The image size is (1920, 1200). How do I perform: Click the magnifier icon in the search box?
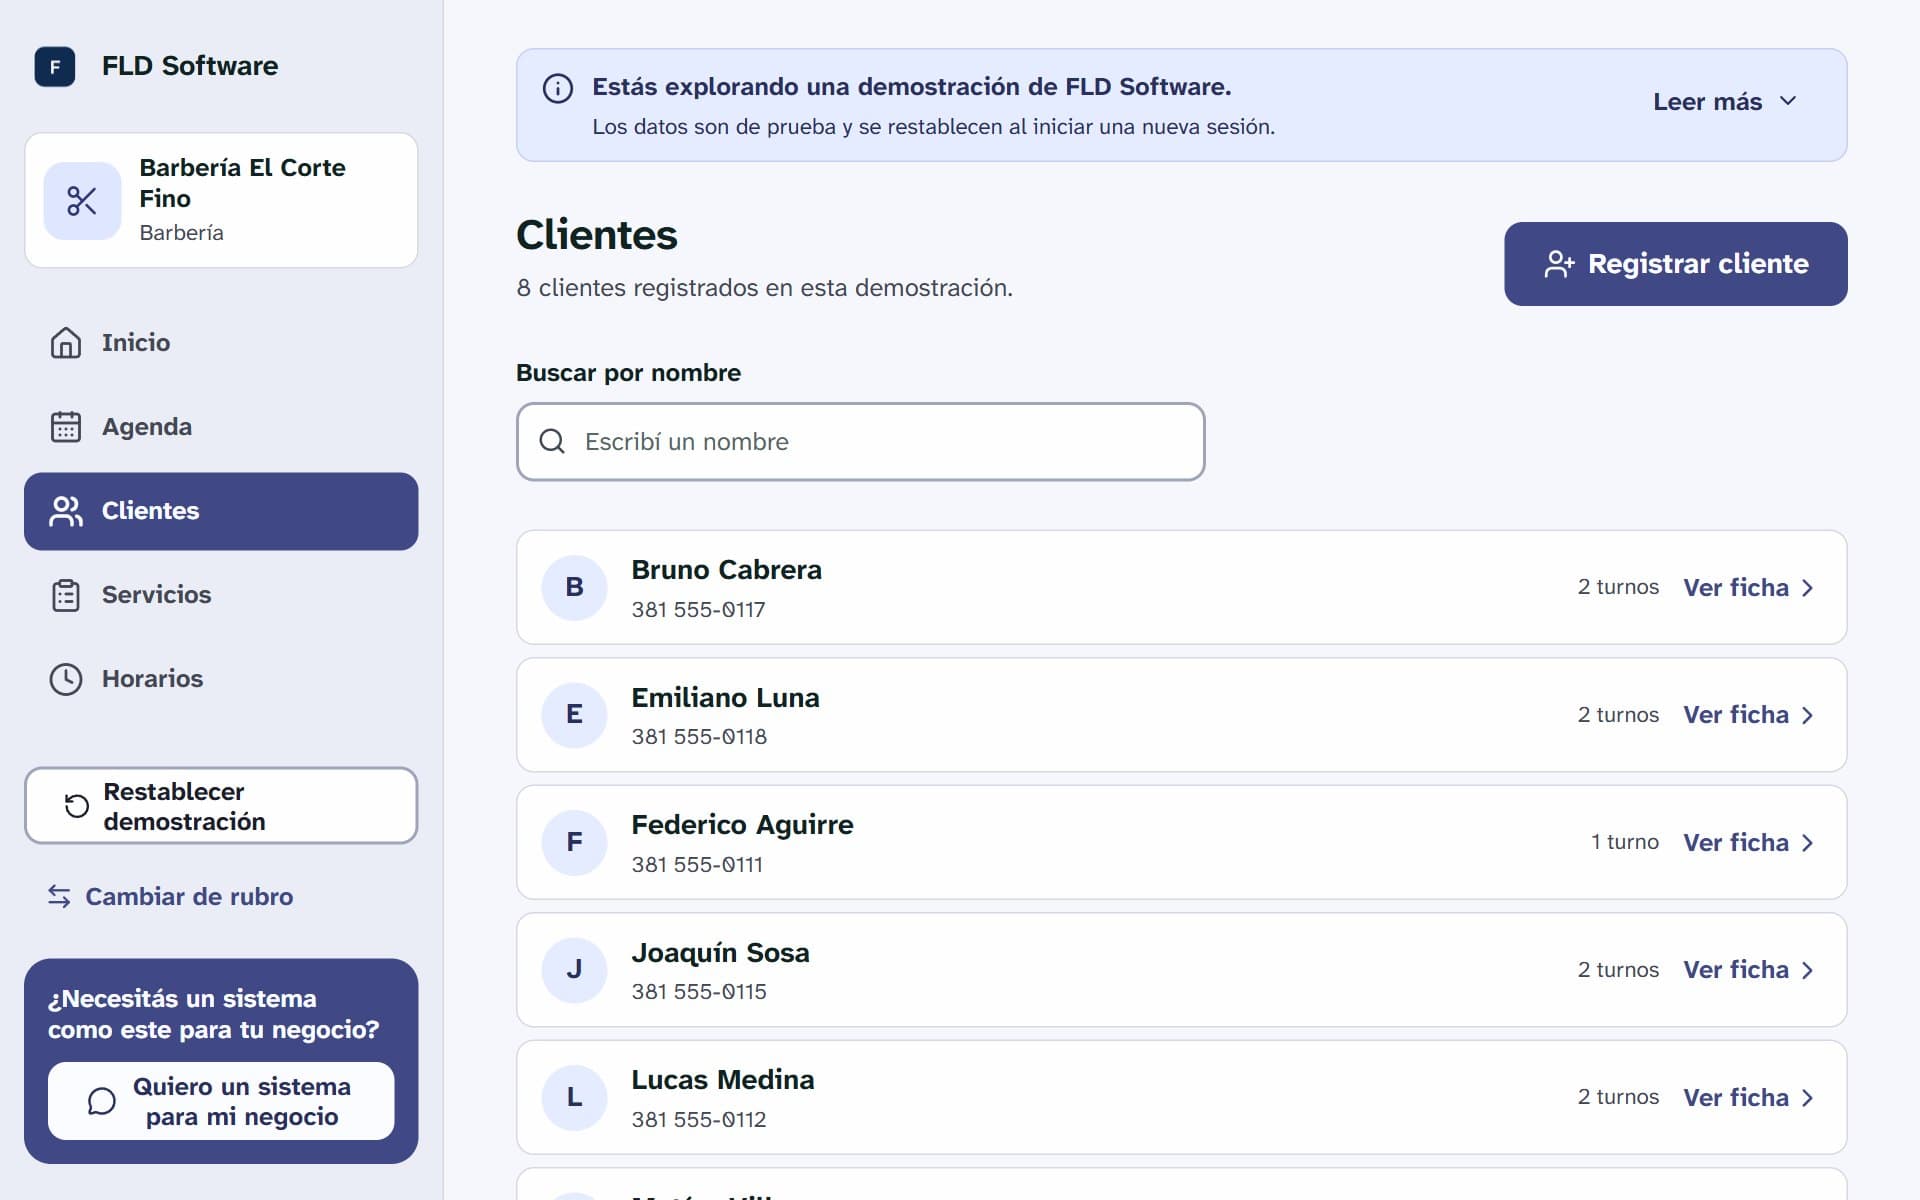click(552, 441)
